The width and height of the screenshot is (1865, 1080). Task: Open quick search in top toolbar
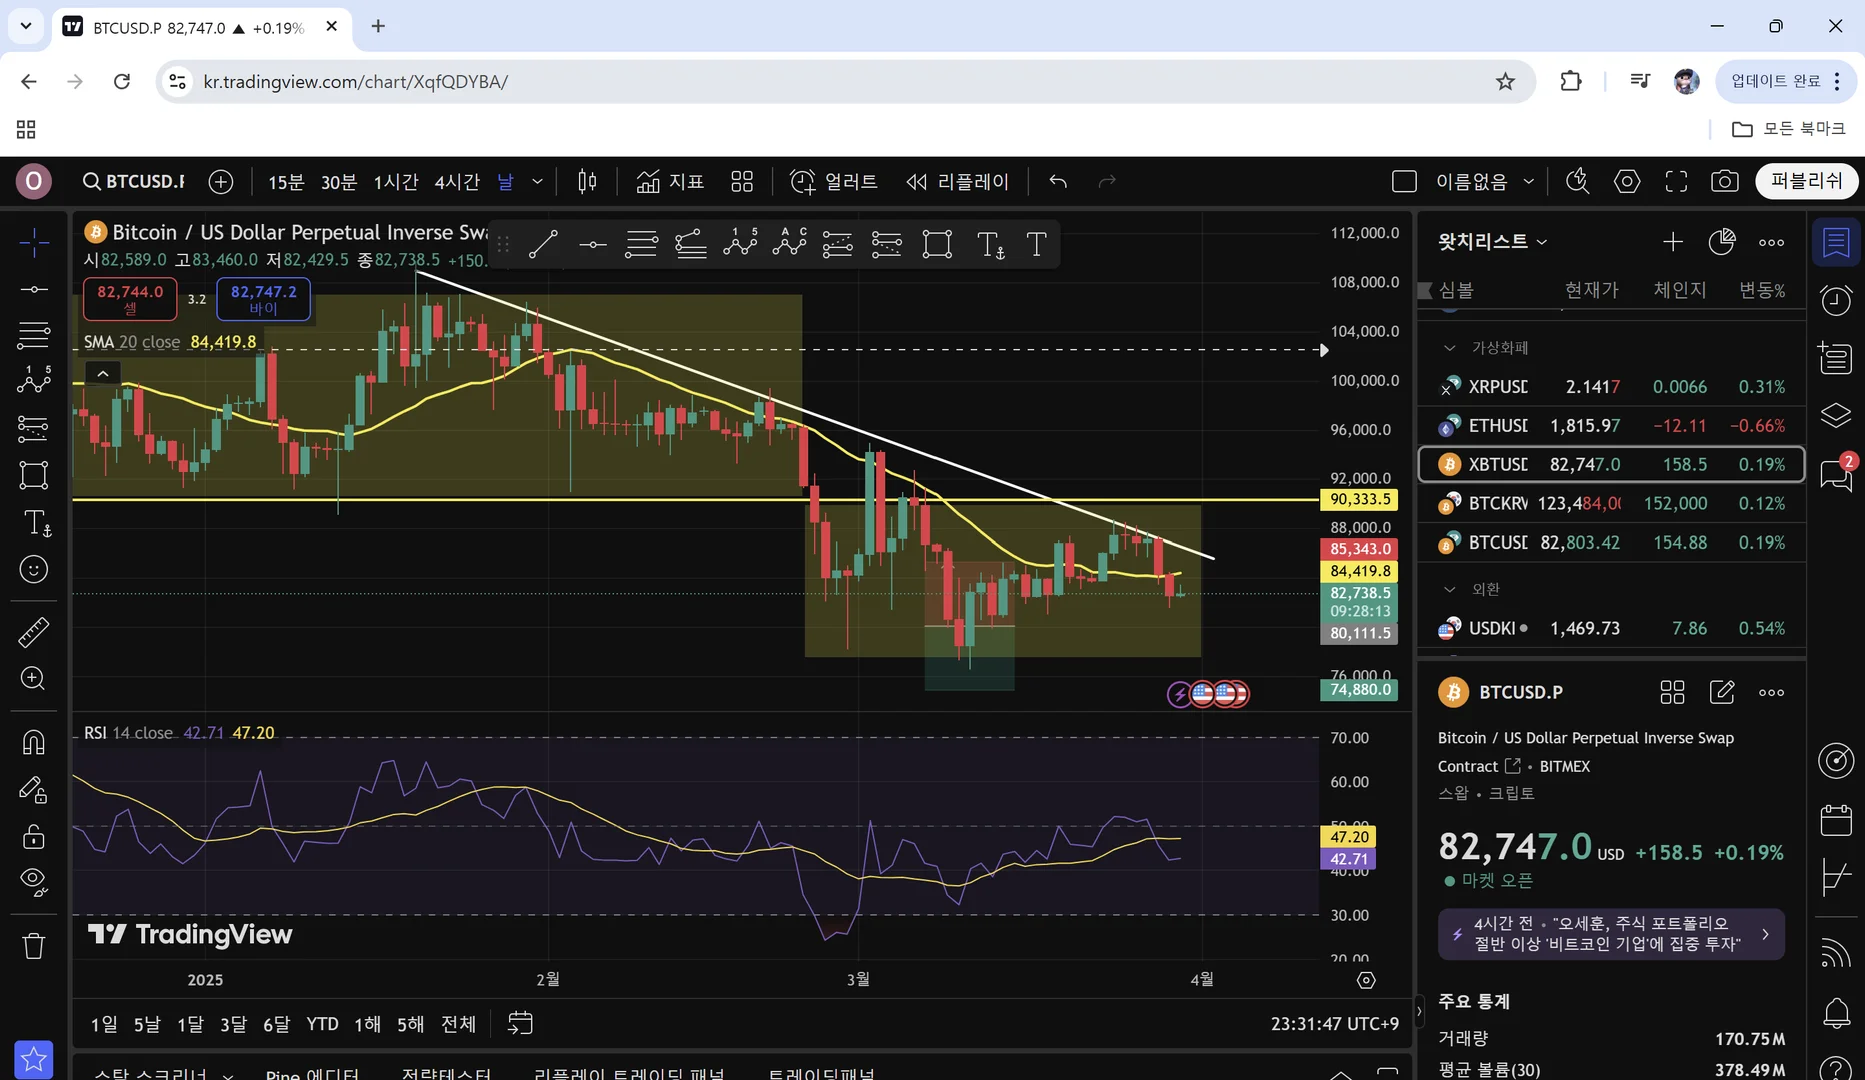1577,181
